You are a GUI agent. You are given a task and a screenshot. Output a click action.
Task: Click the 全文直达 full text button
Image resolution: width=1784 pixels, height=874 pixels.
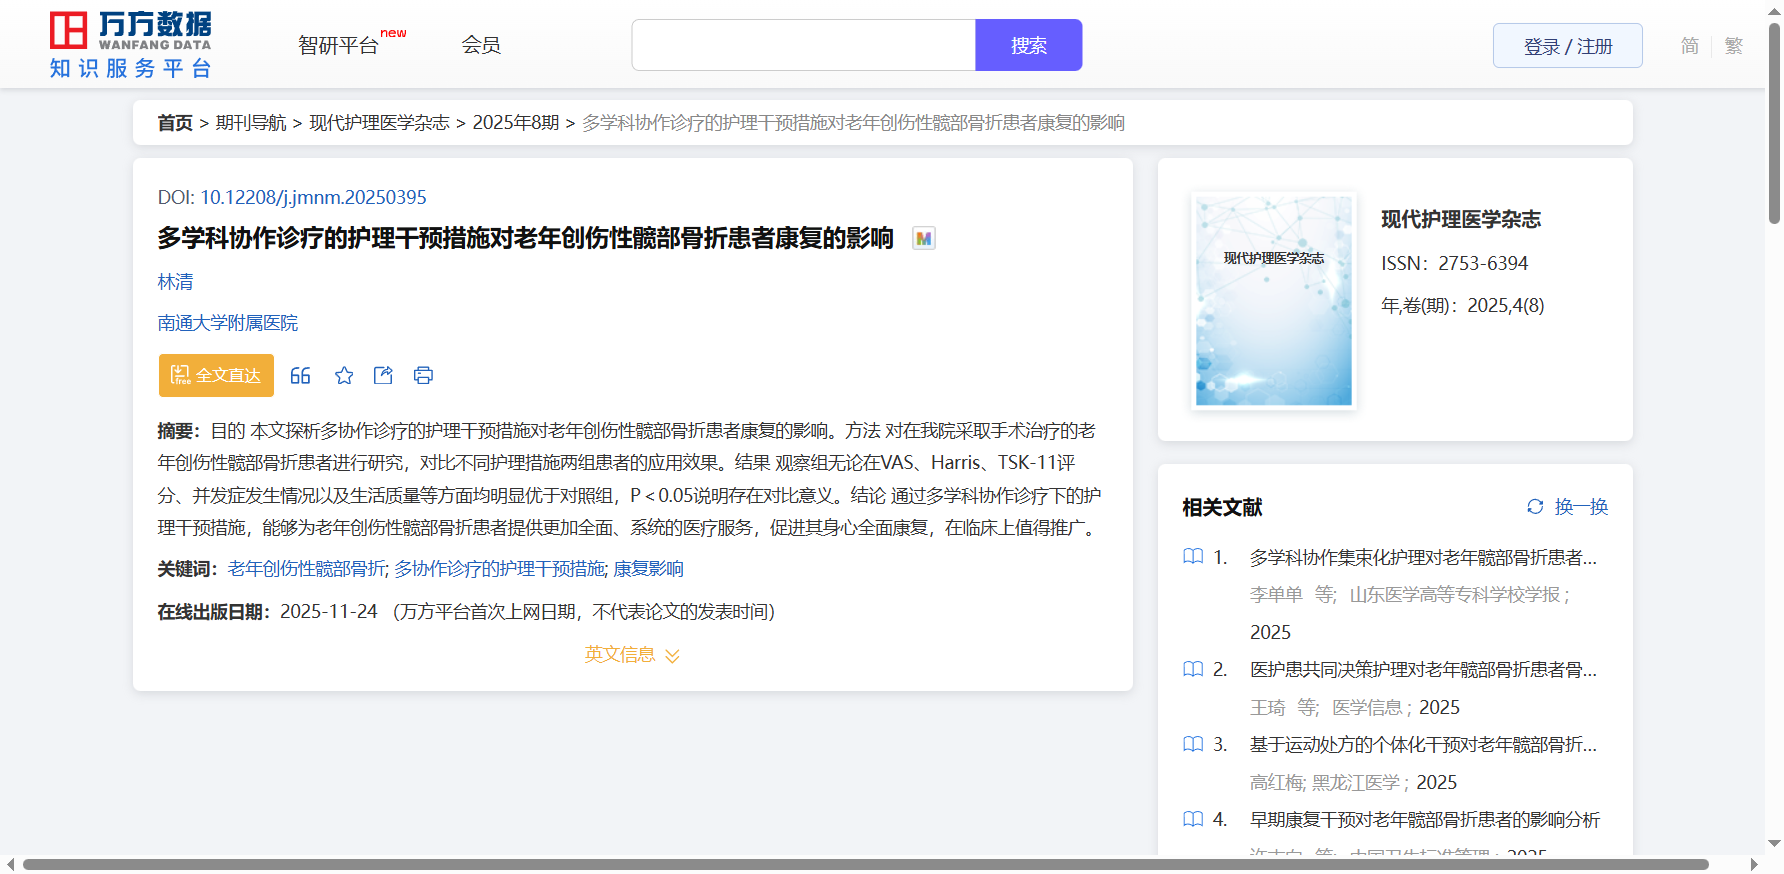[216, 375]
